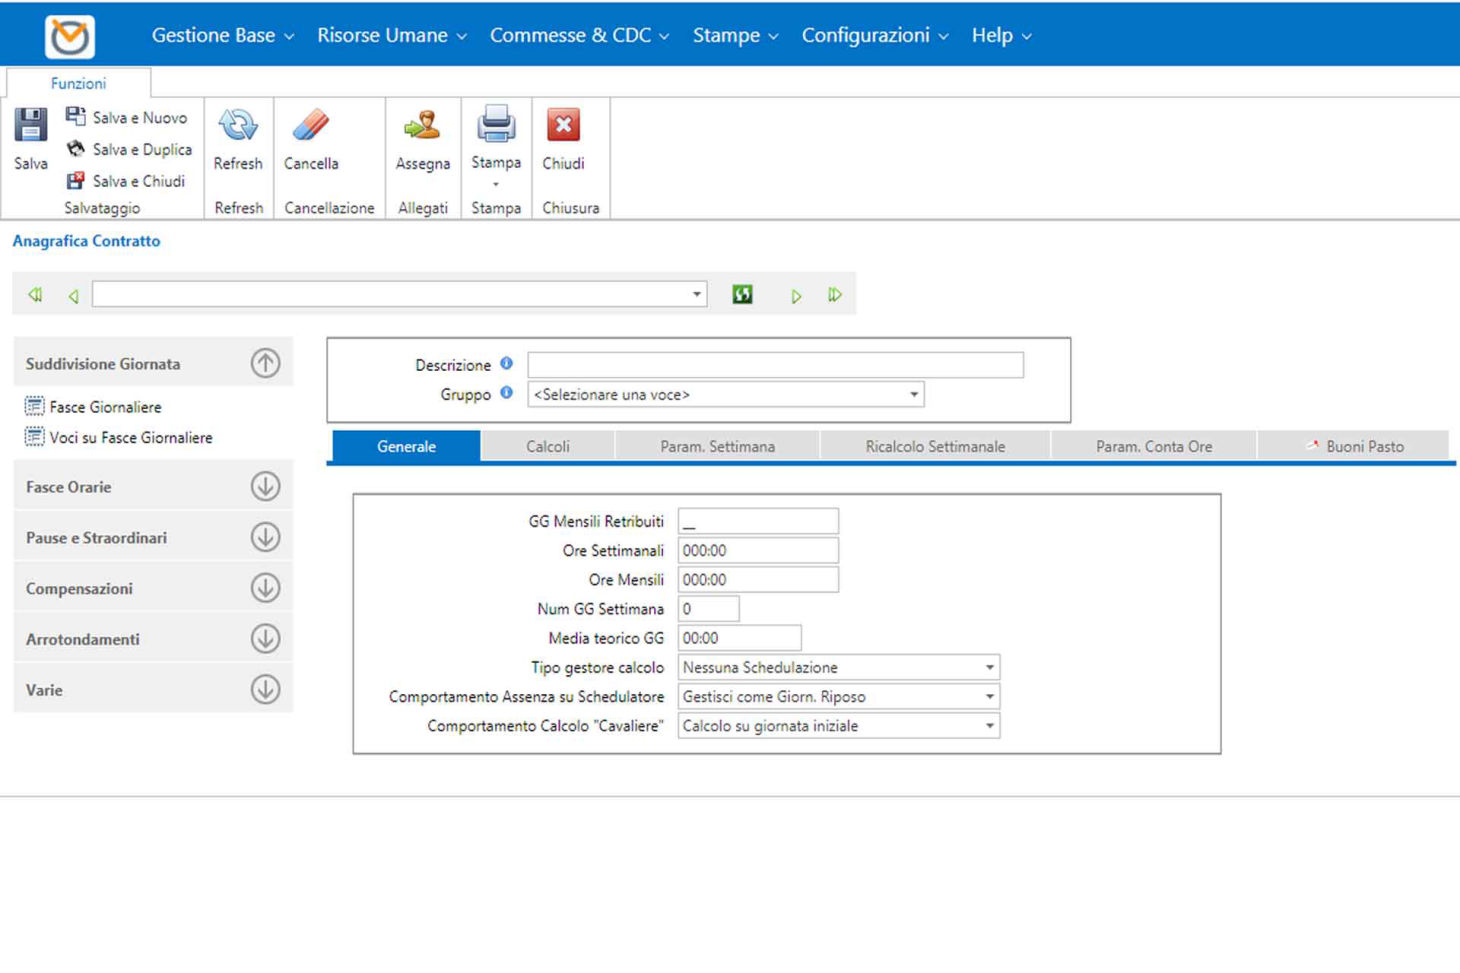1460x973 pixels.
Task: Click Salva e Duplica icon
Action: (x=75, y=148)
